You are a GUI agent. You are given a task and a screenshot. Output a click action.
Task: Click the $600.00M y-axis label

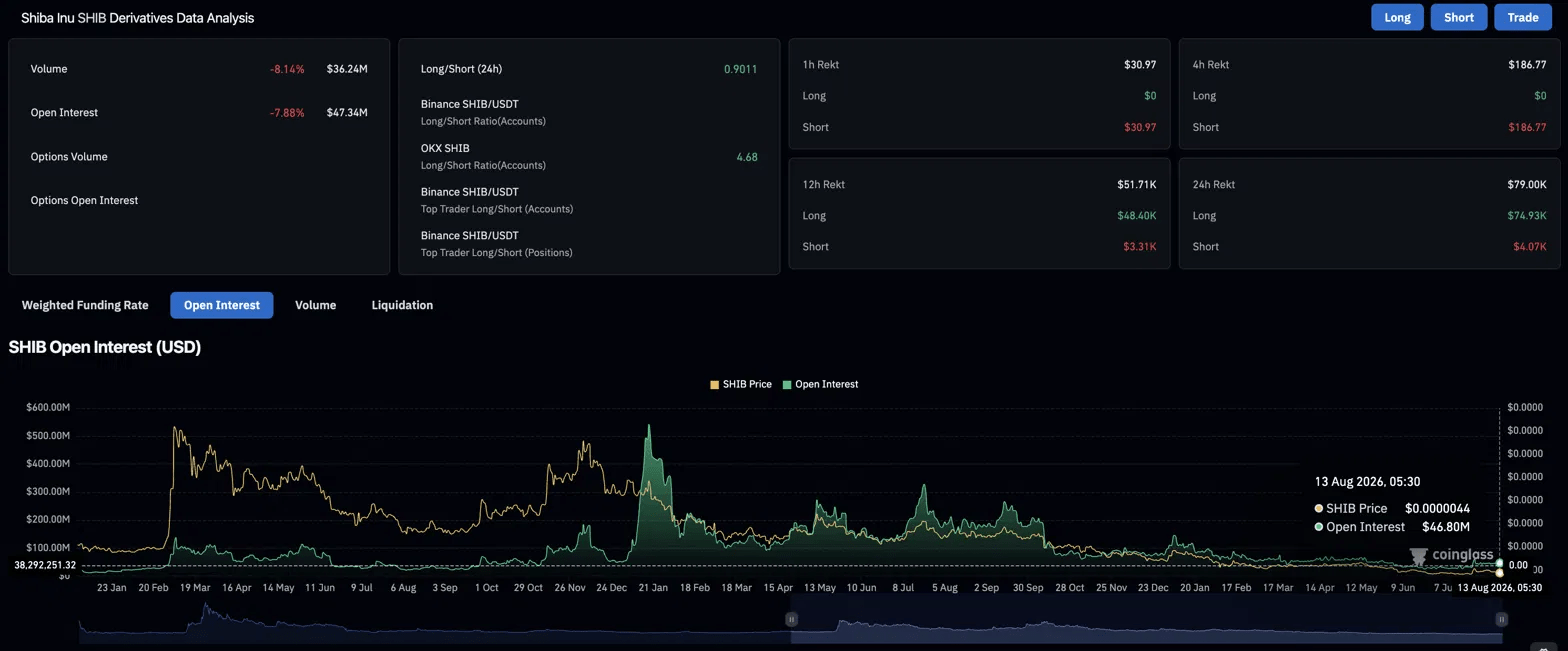pyautogui.click(x=48, y=408)
